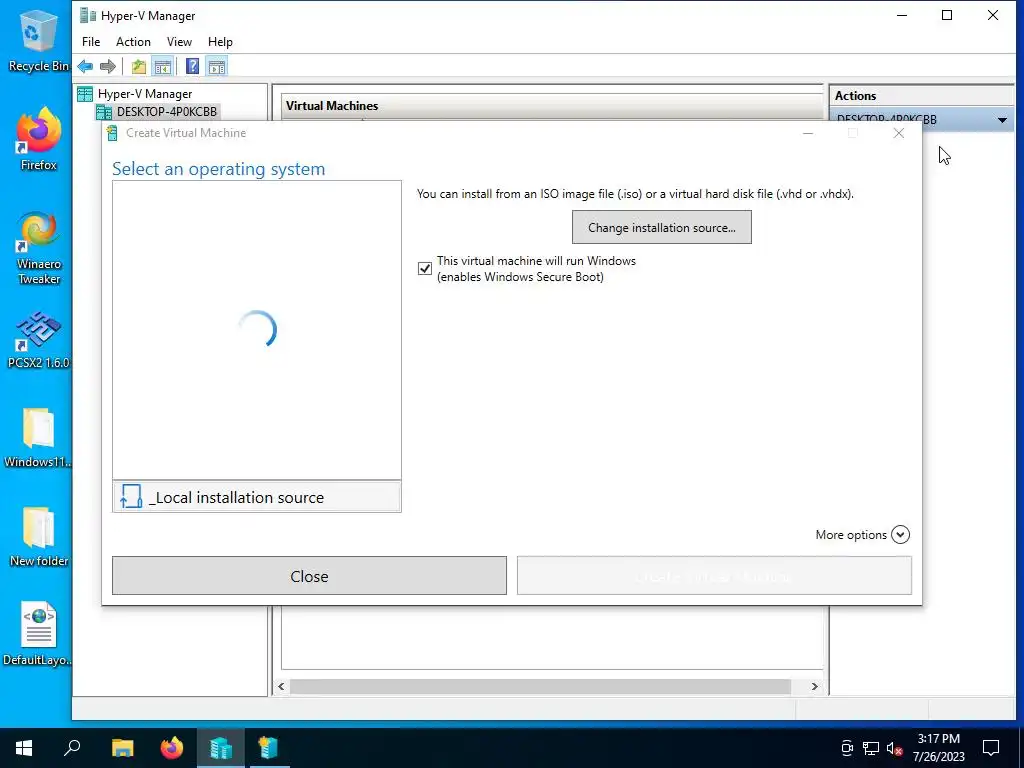Click the Change installation source button
This screenshot has width=1024, height=768.
662,227
